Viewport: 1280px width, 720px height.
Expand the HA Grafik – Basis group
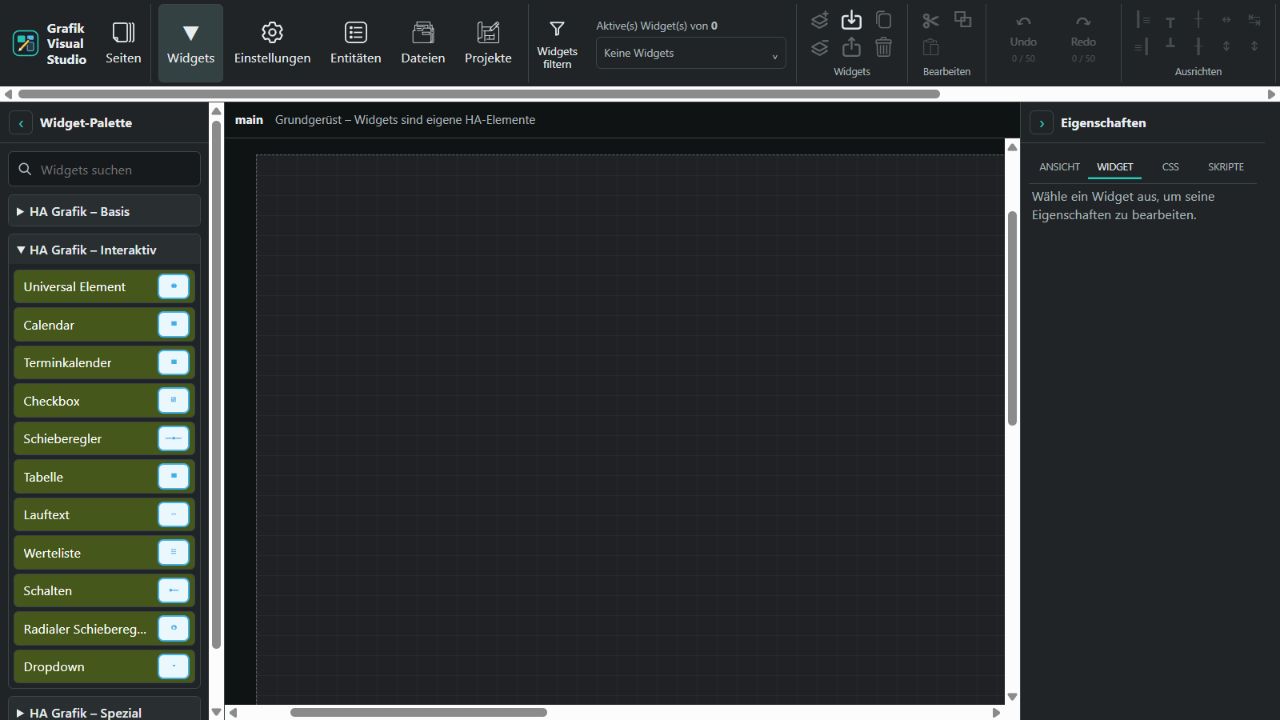105,211
